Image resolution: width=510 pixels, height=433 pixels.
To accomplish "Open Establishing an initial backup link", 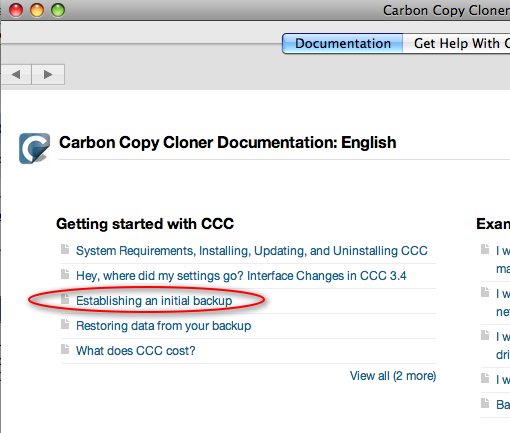I will [154, 301].
